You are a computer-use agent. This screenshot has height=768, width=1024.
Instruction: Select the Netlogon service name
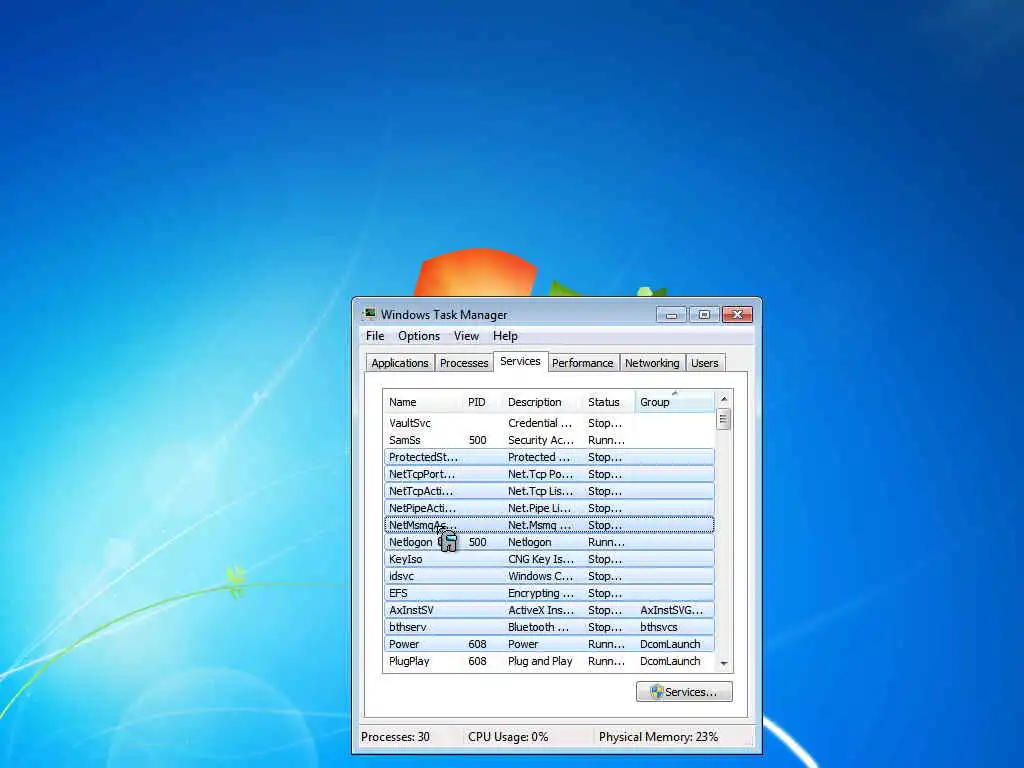pyautogui.click(x=410, y=542)
